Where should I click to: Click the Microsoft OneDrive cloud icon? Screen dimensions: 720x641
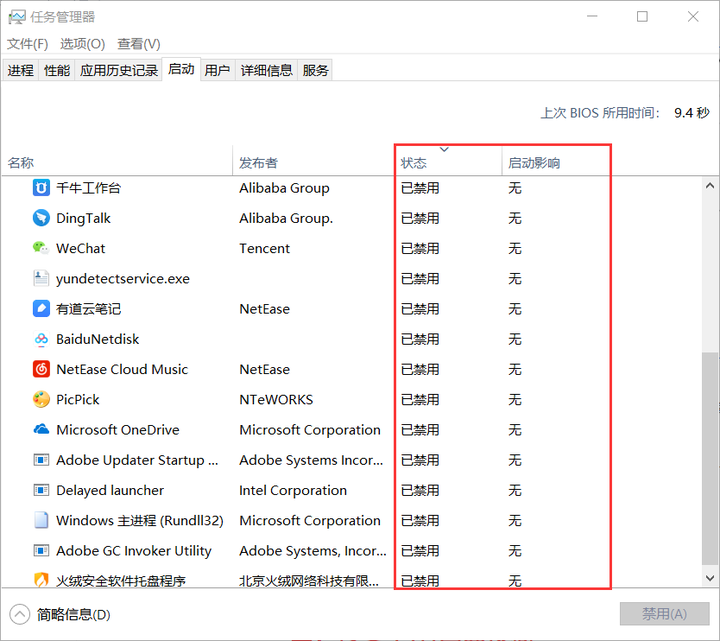point(41,429)
